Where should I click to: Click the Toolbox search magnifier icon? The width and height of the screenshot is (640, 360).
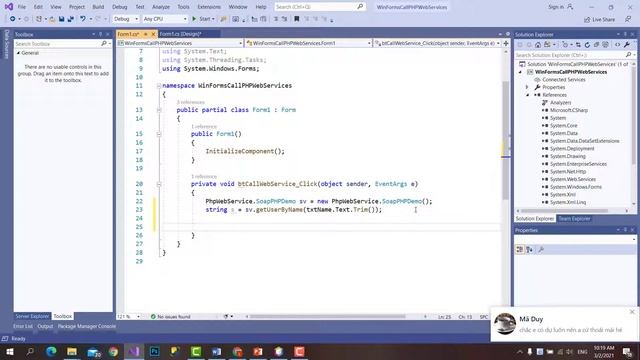tap(104, 43)
